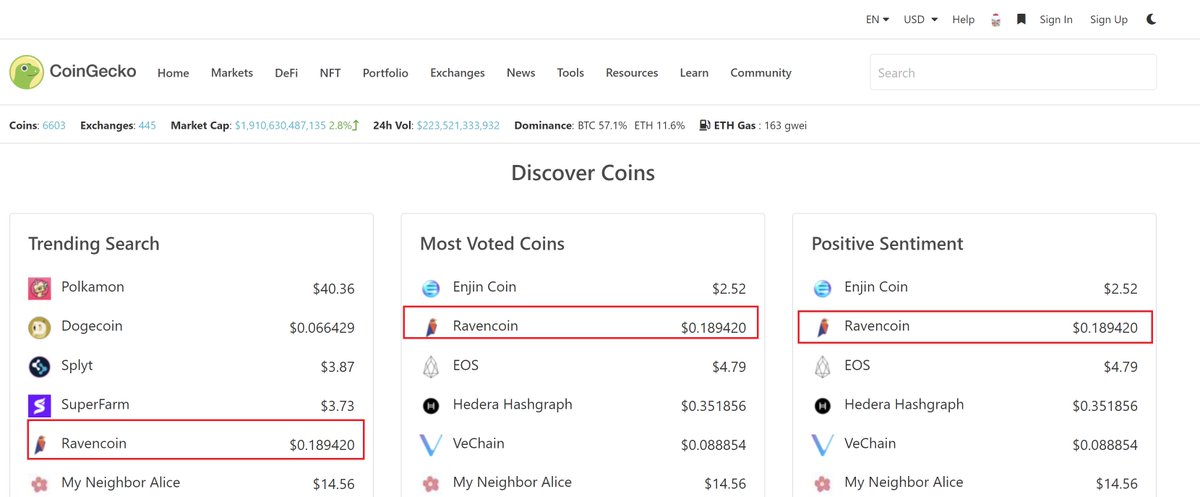
Task: Click the Sign Up link
Action: pyautogui.click(x=1108, y=19)
